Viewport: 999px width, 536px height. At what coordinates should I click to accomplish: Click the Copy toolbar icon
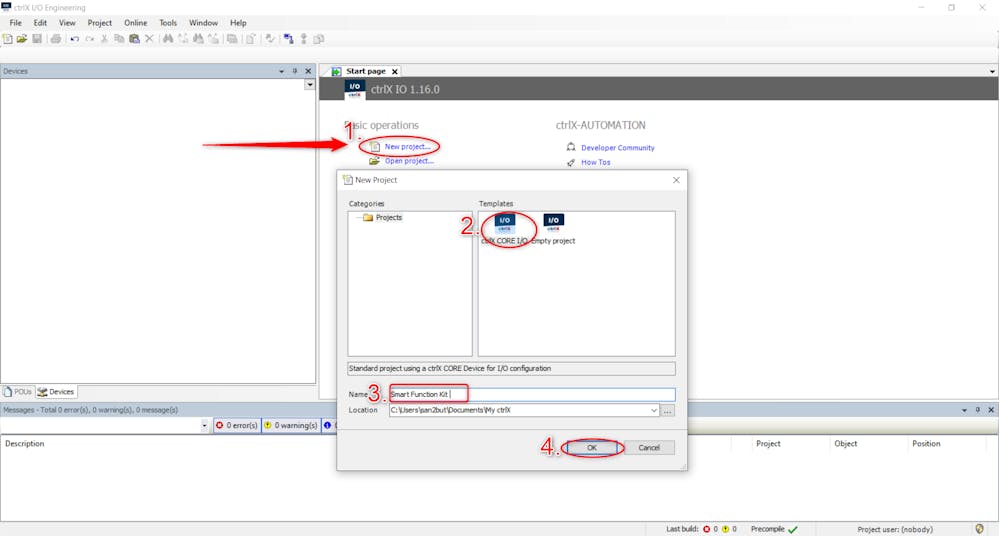(x=119, y=39)
